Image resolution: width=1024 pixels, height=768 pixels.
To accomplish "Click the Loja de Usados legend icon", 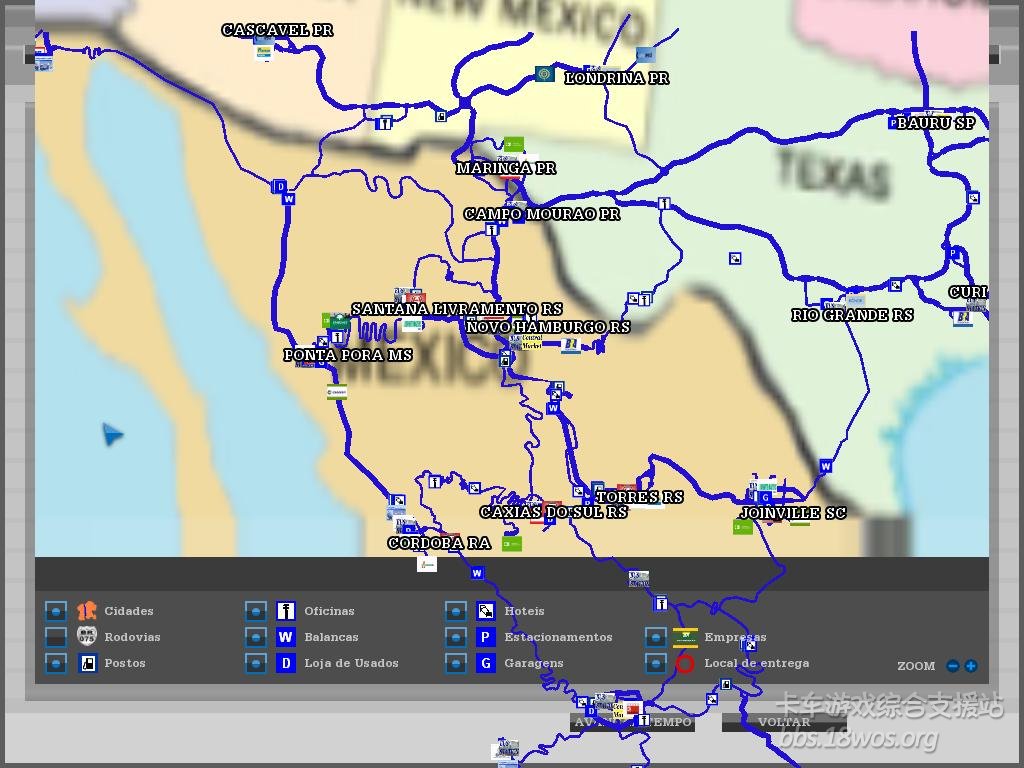I will 286,663.
